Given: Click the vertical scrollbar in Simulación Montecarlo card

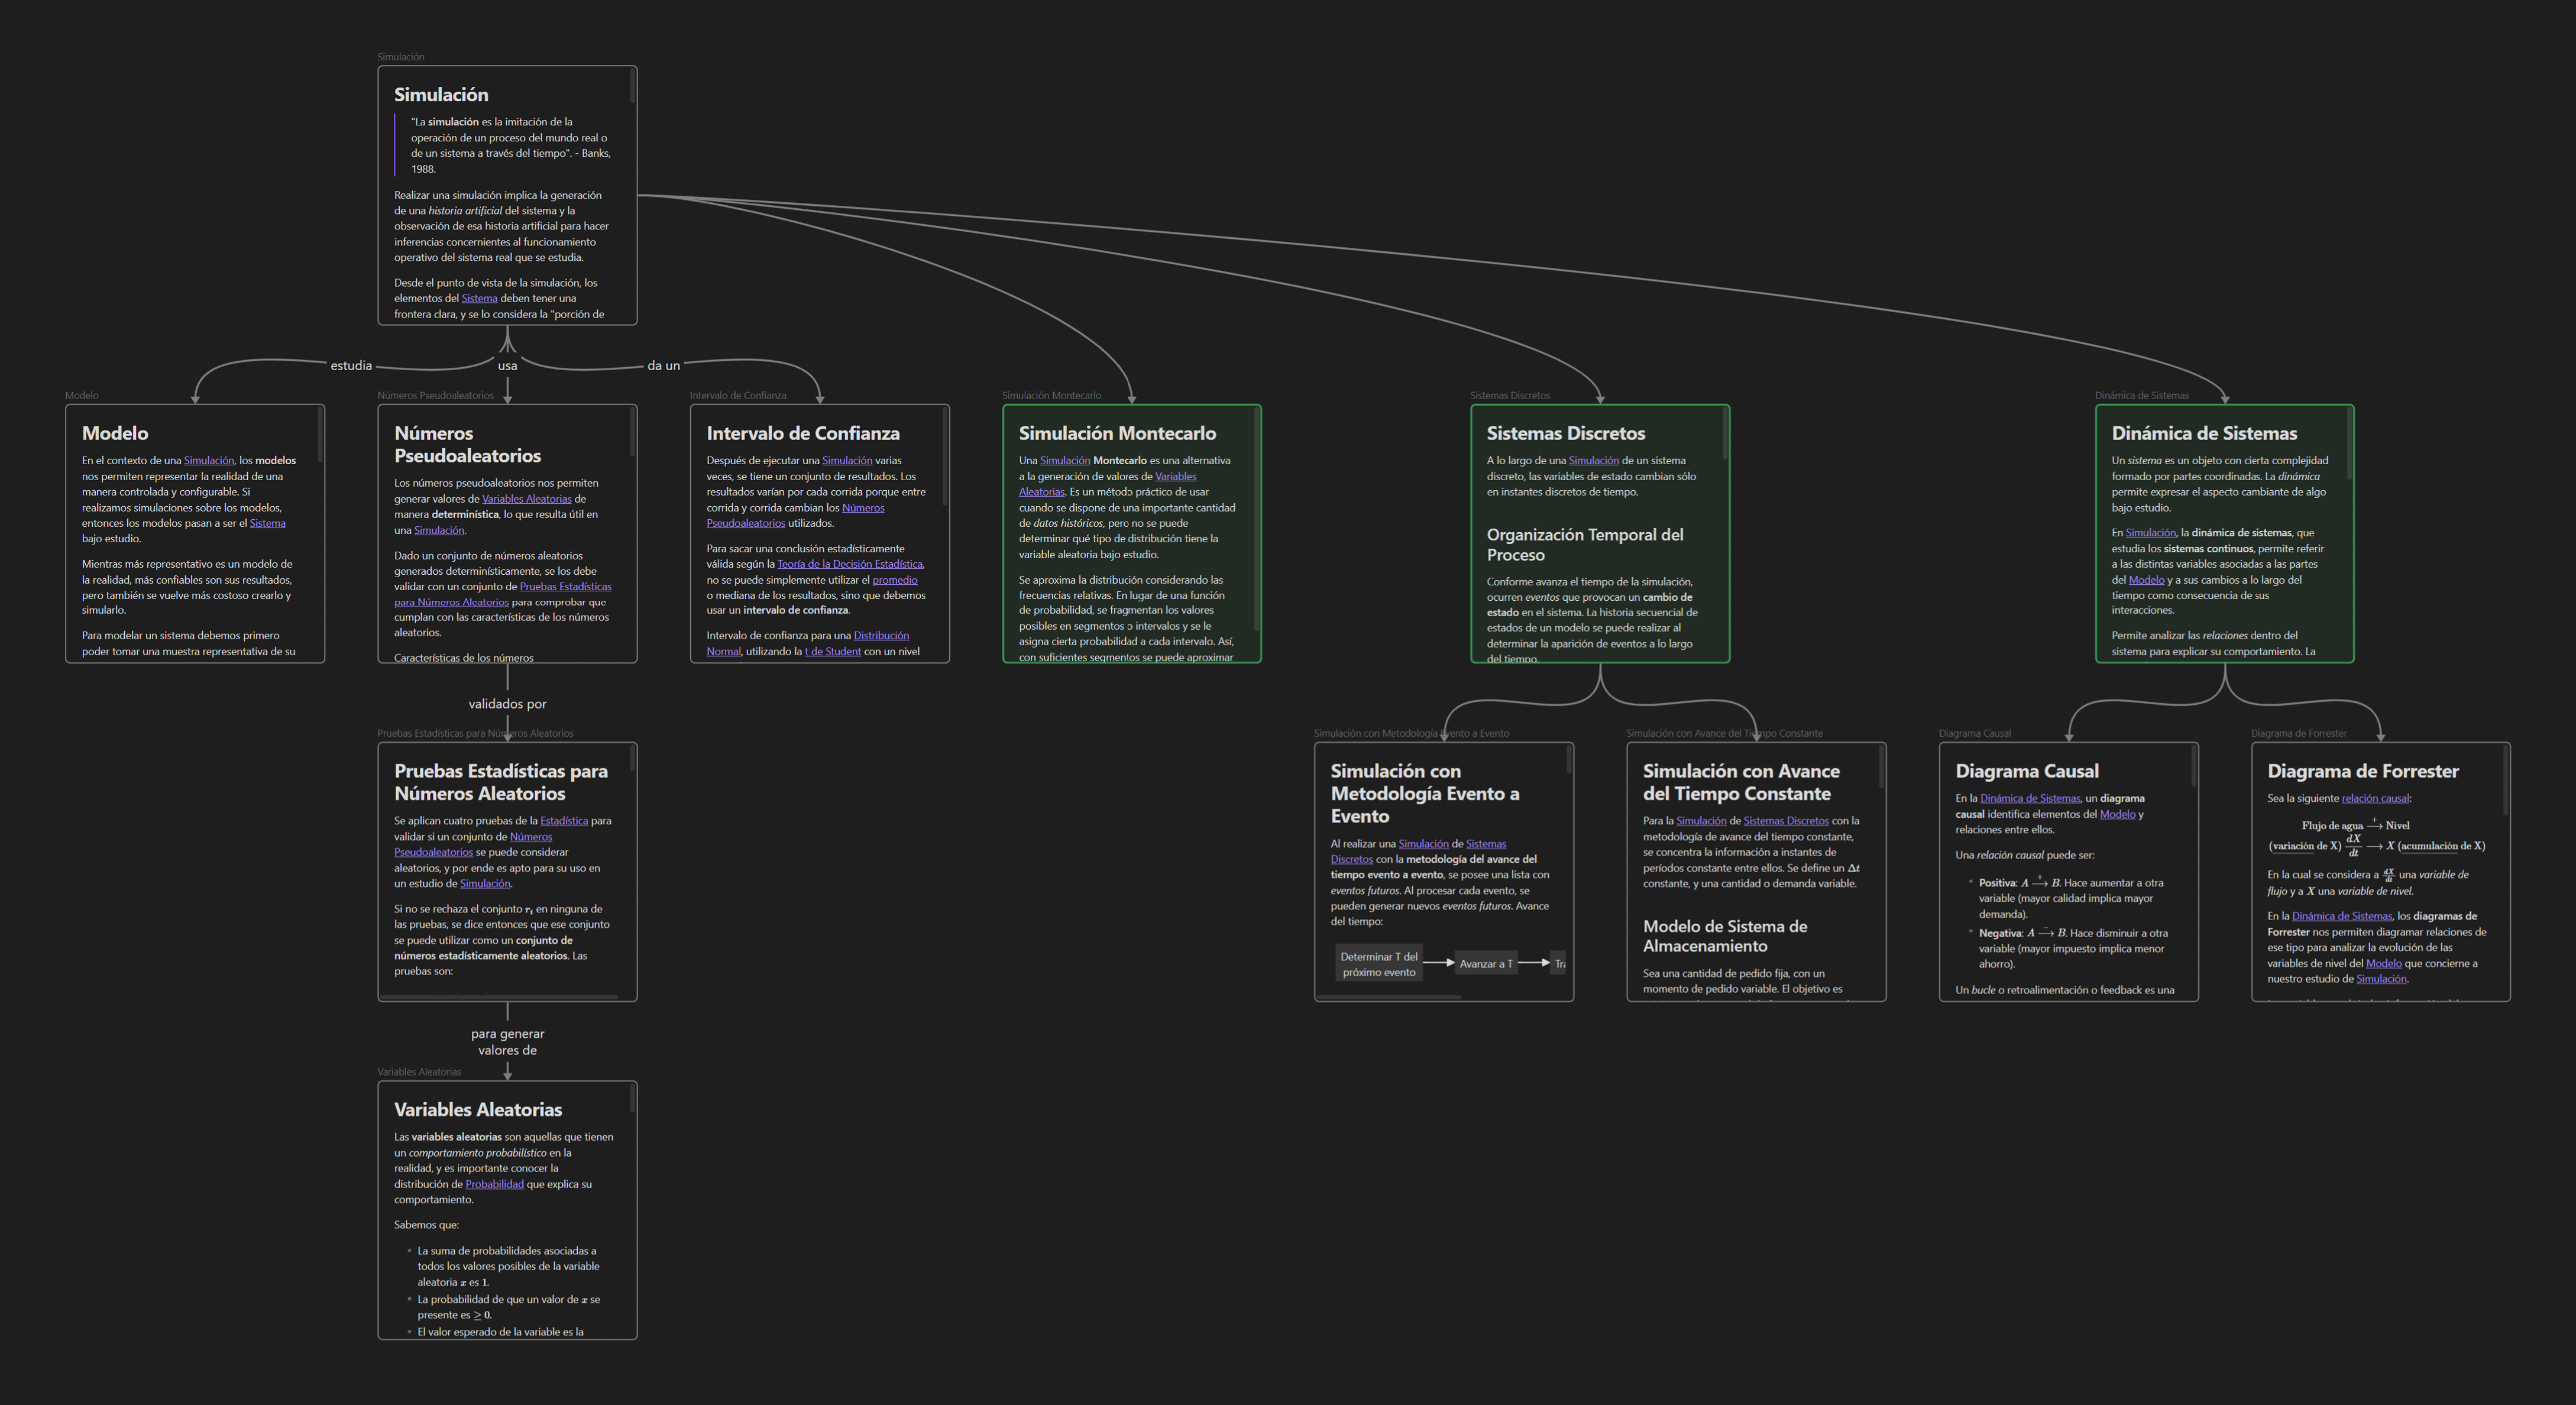Looking at the screenshot, I should (x=1256, y=520).
